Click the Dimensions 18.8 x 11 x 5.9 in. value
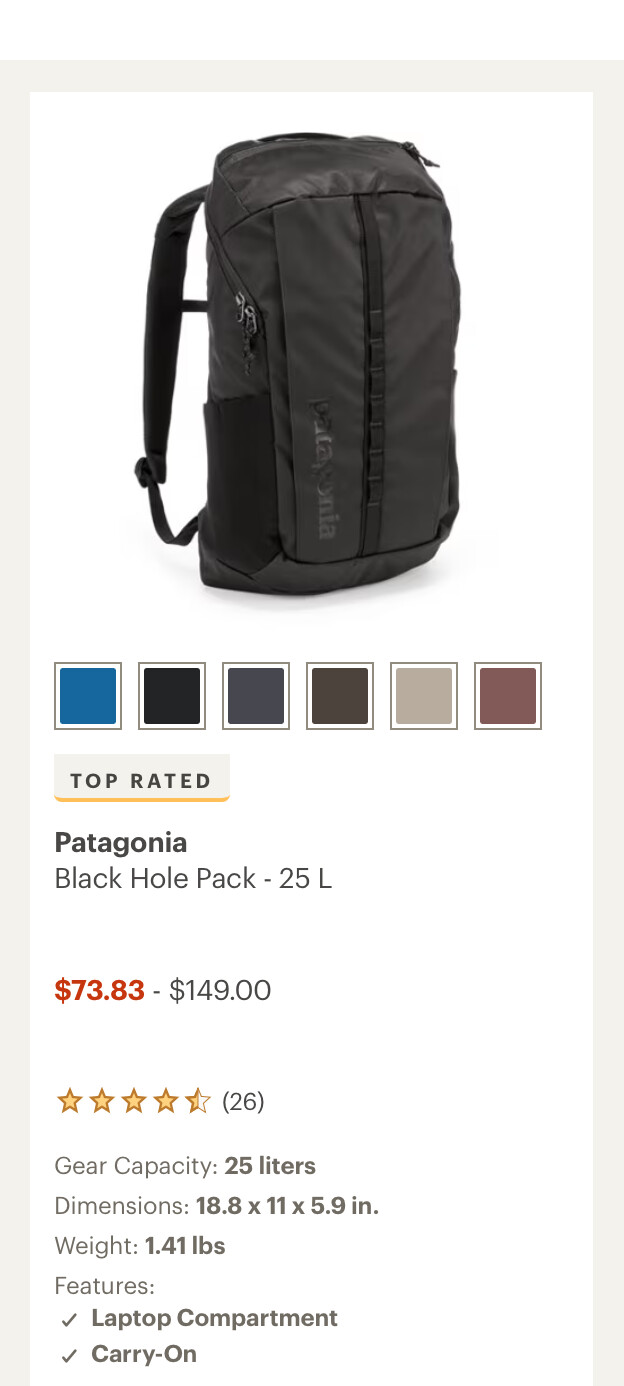 pyautogui.click(x=287, y=1206)
